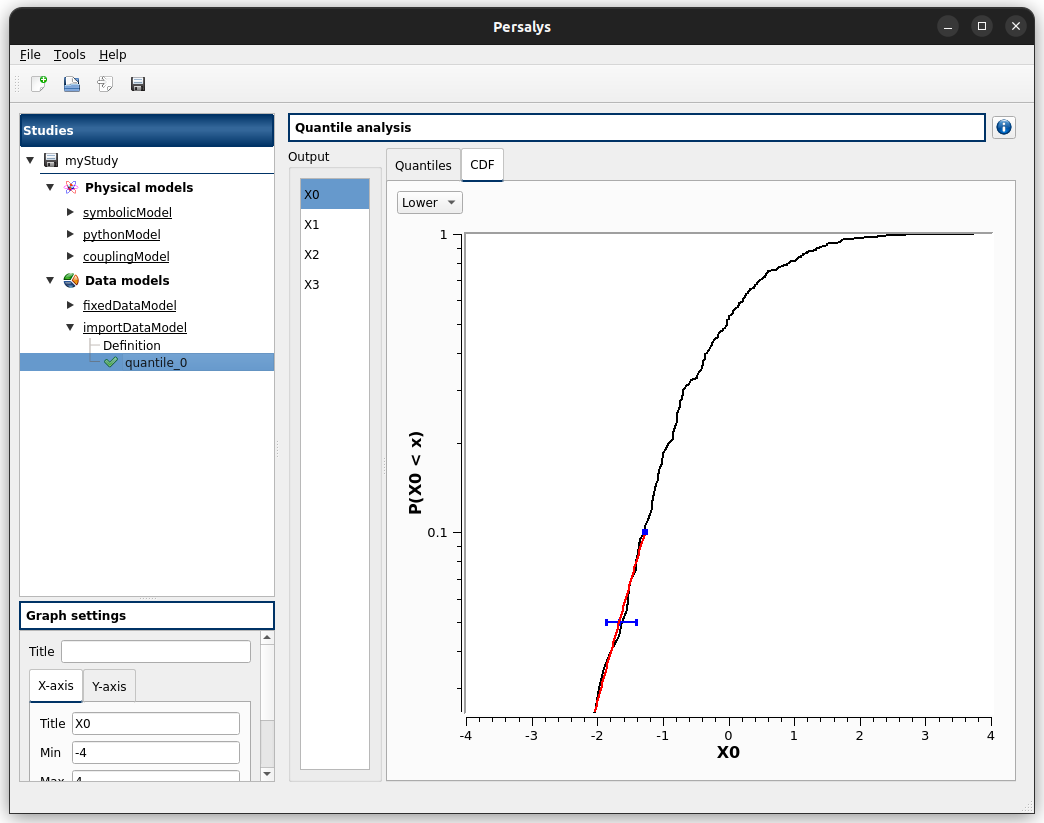Viewport: 1044px width, 823px height.
Task: Open the Tools menu
Action: pyautogui.click(x=70, y=55)
